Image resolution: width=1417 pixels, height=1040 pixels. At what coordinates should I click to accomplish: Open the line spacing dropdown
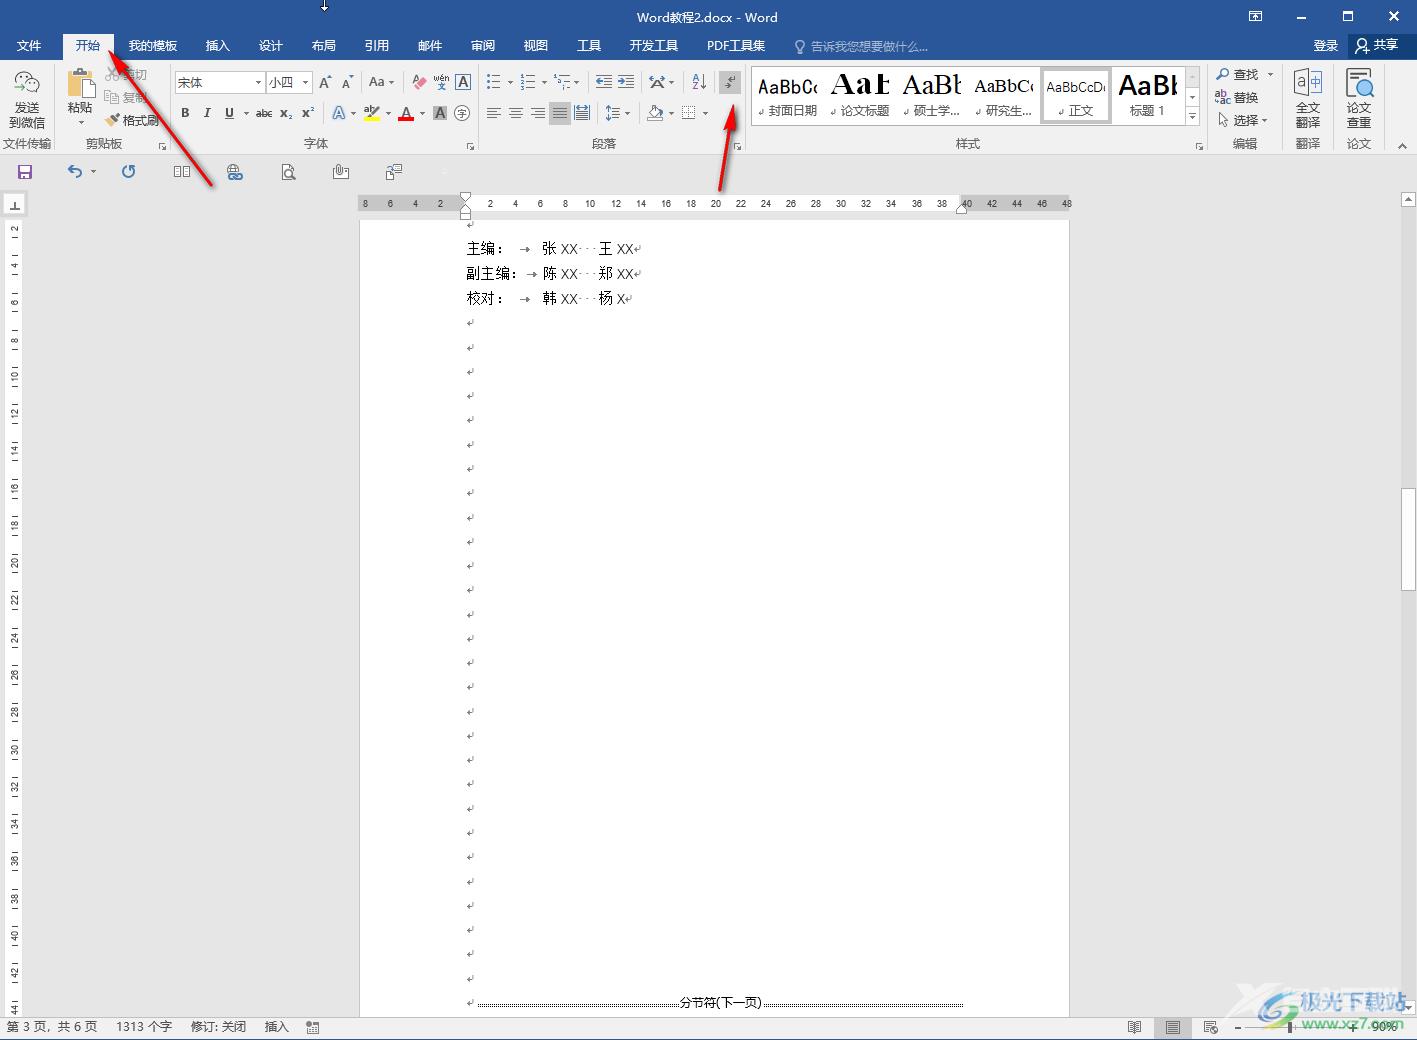[617, 113]
